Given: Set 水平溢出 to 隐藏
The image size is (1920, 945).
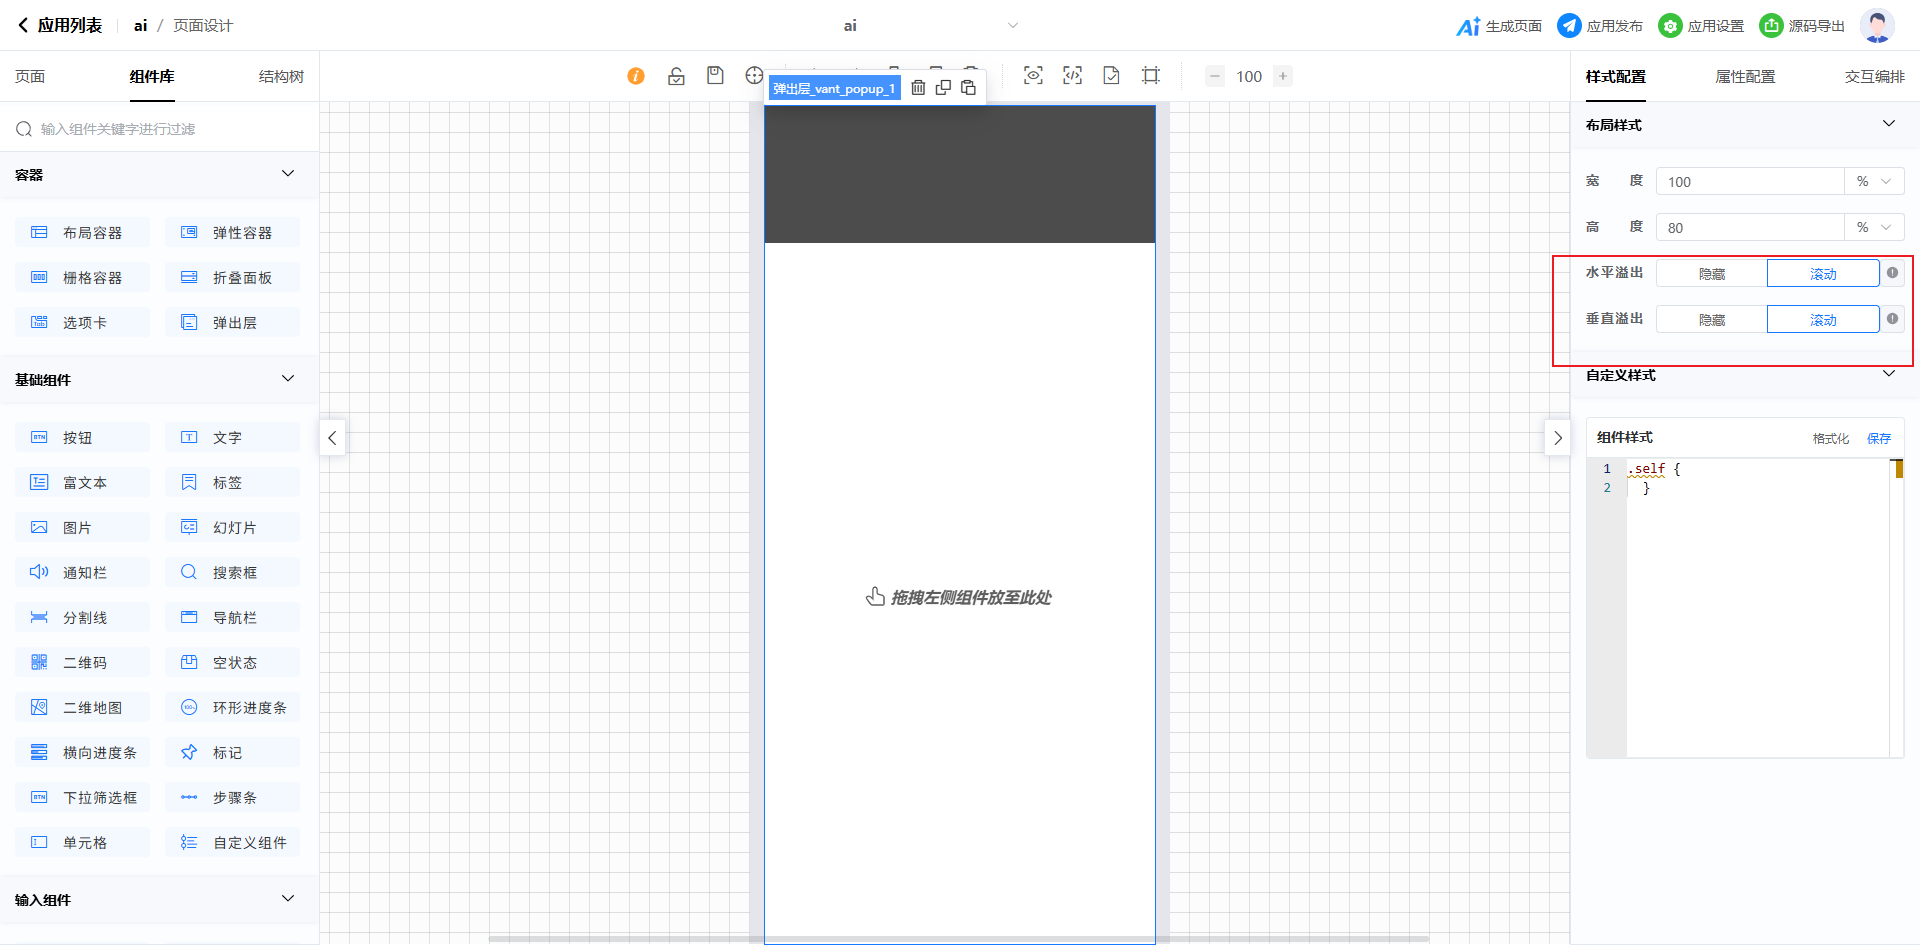Looking at the screenshot, I should click(1711, 274).
